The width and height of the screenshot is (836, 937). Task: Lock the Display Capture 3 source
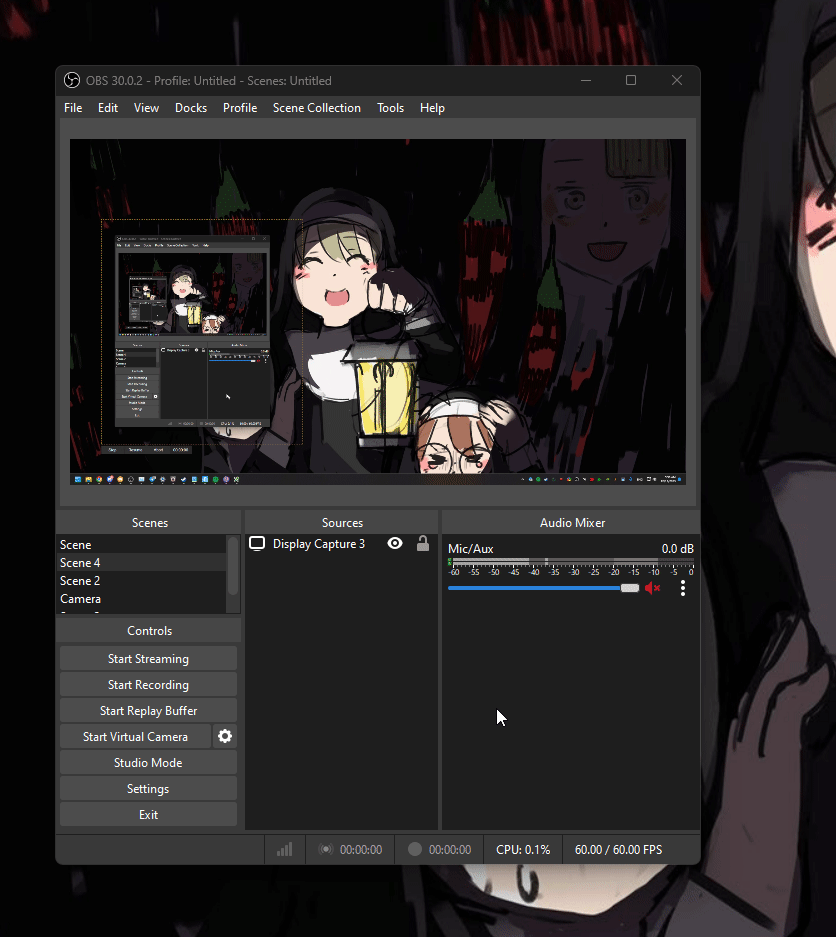coord(423,543)
